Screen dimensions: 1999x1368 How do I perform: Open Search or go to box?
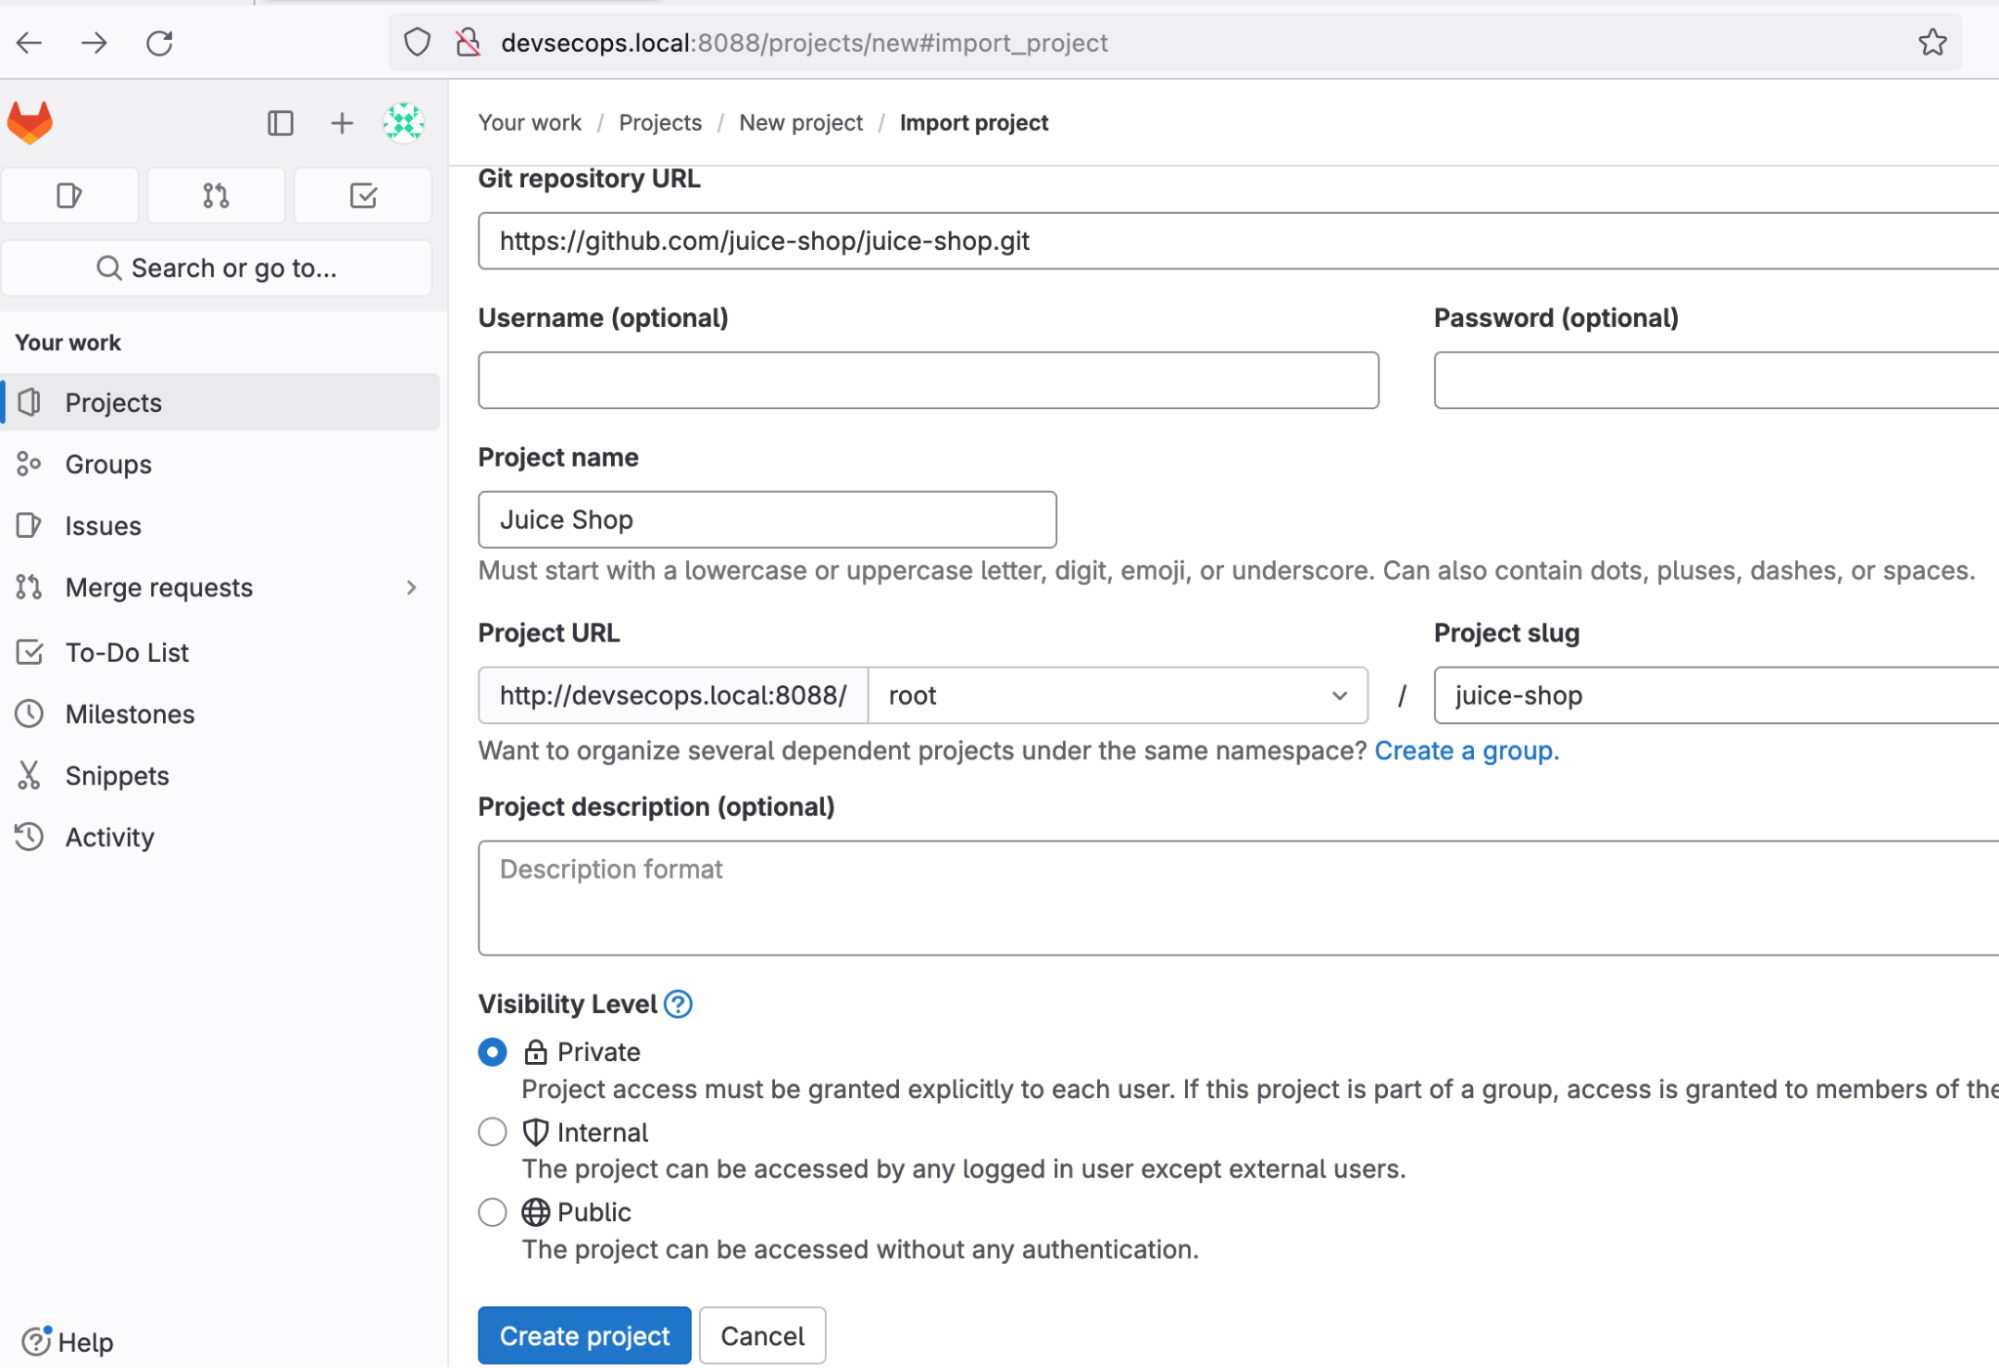click(217, 268)
